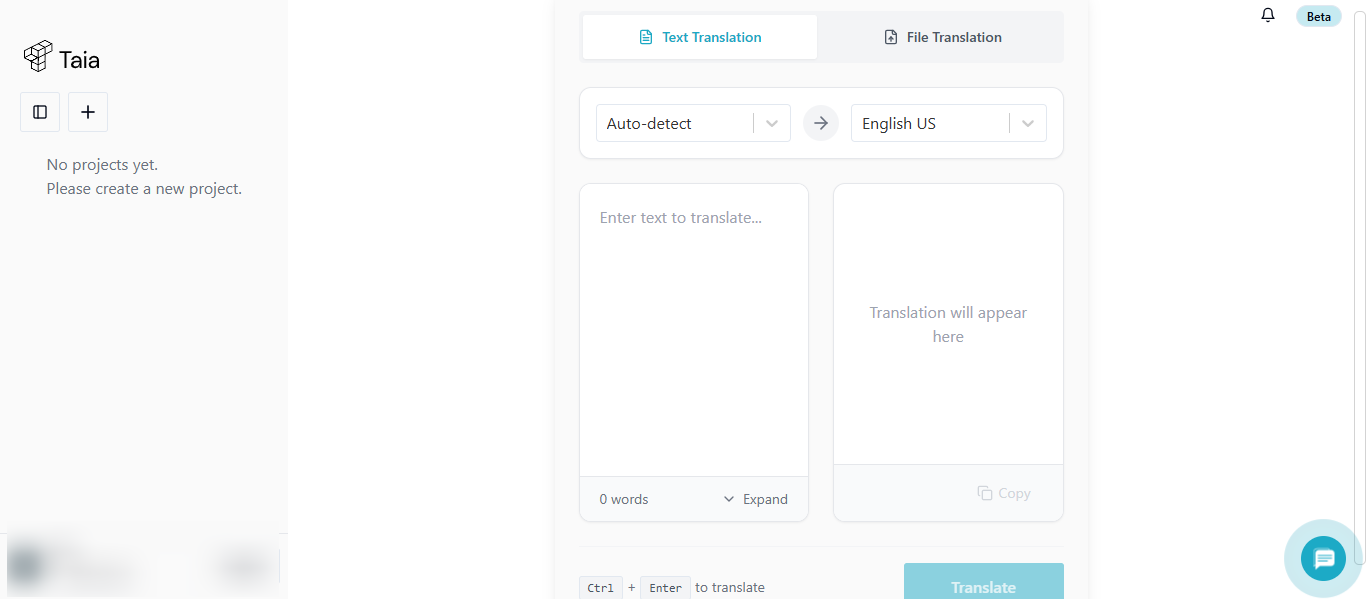Create a new project with plus icon

[x=88, y=112]
